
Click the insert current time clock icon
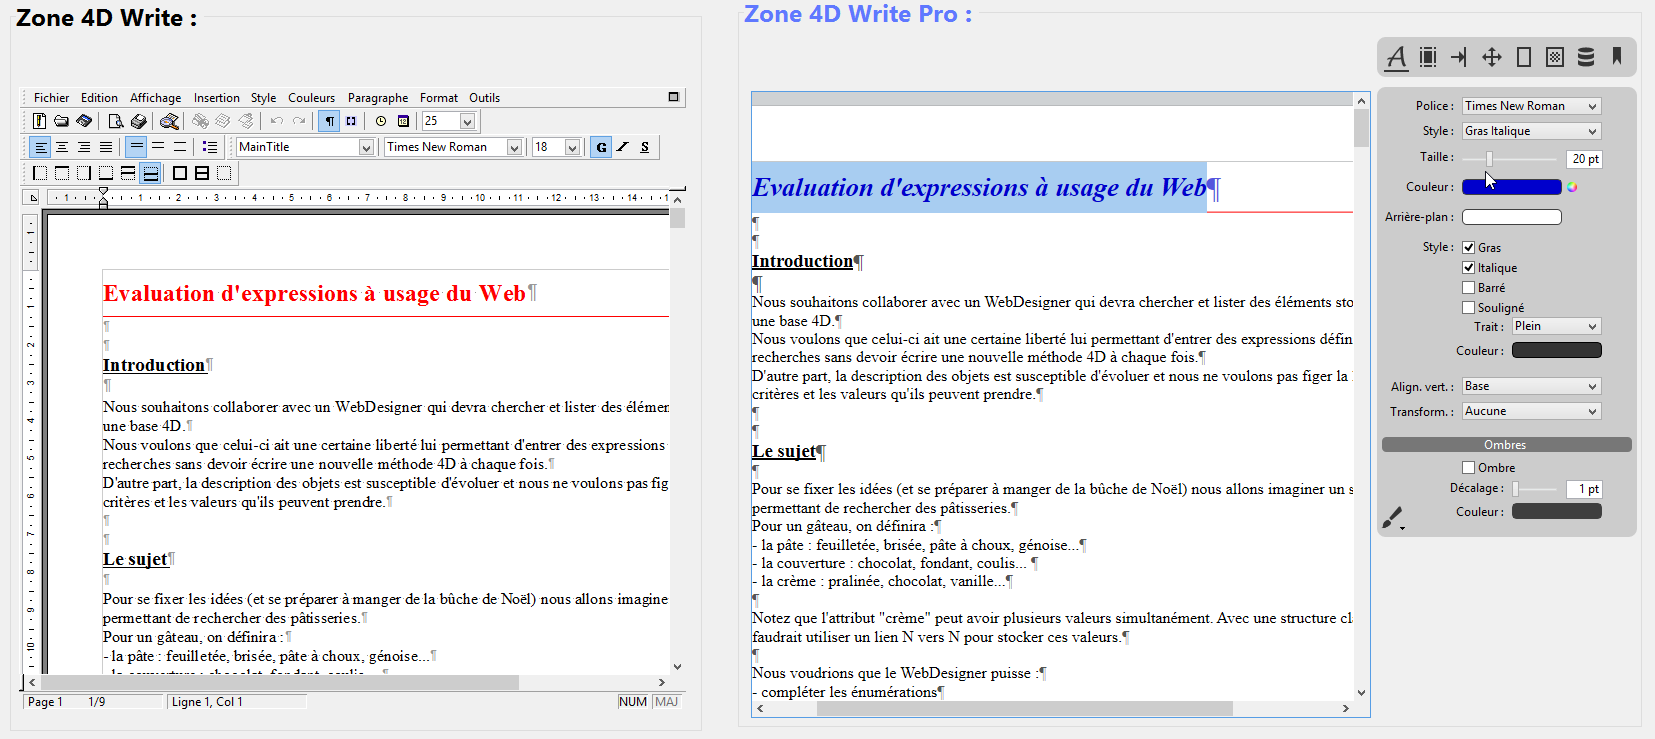[381, 121]
